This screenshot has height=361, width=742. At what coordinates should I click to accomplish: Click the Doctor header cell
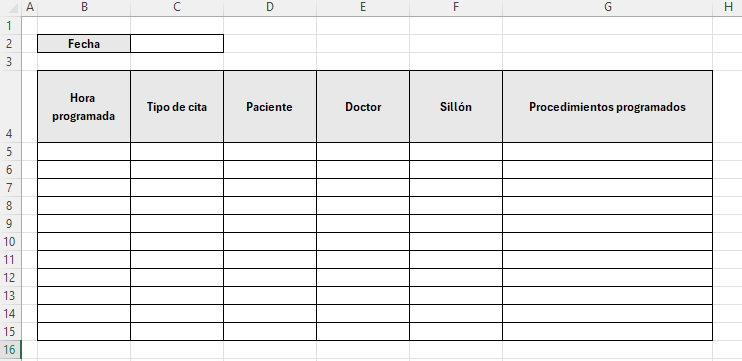[362, 106]
